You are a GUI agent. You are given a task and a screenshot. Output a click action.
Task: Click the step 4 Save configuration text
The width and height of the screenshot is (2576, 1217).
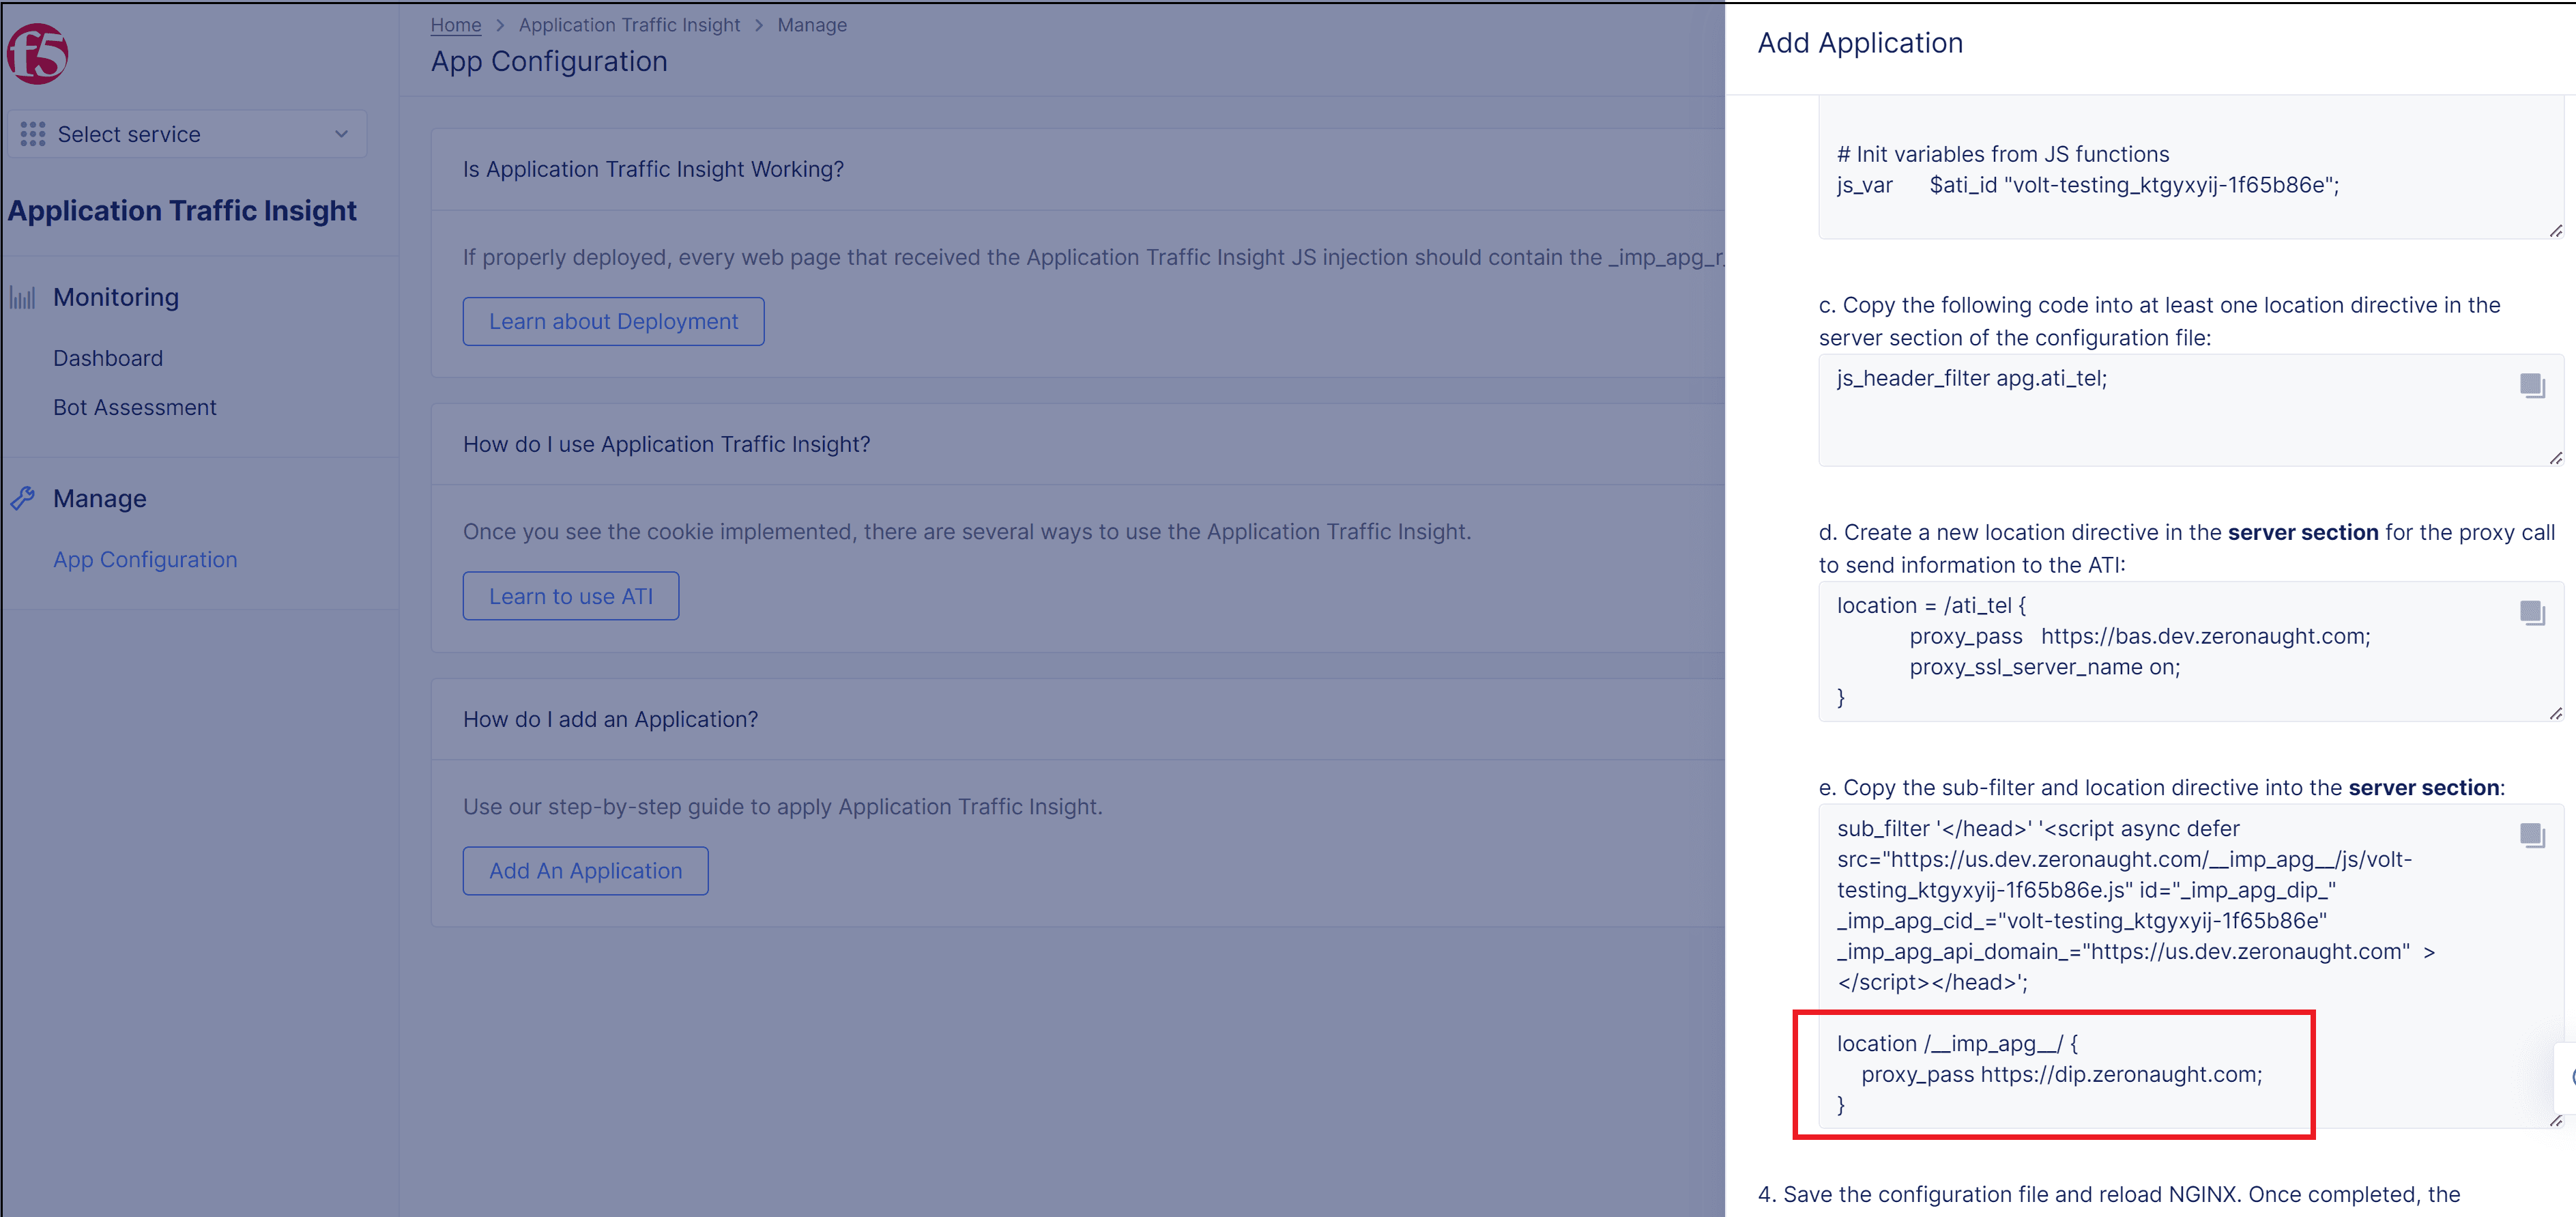point(2109,1194)
